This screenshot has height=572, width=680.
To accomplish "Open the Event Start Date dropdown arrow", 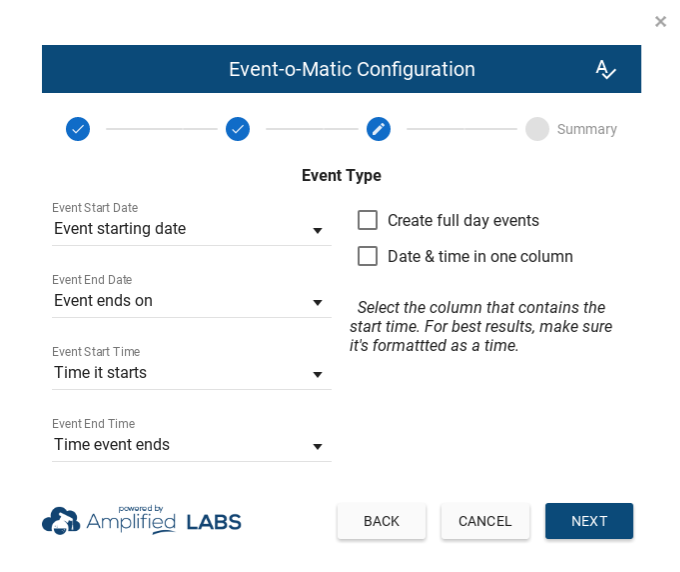I will click(x=317, y=230).
